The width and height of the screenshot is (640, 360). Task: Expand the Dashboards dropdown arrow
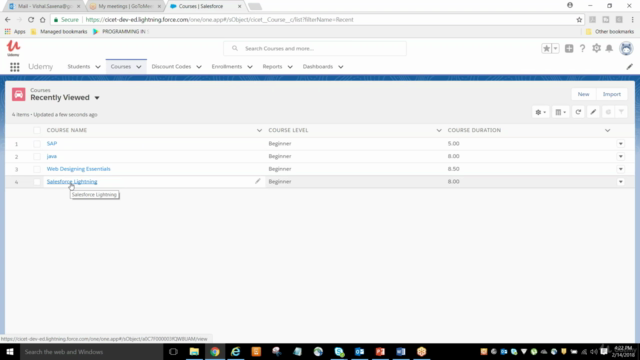pos(340,67)
